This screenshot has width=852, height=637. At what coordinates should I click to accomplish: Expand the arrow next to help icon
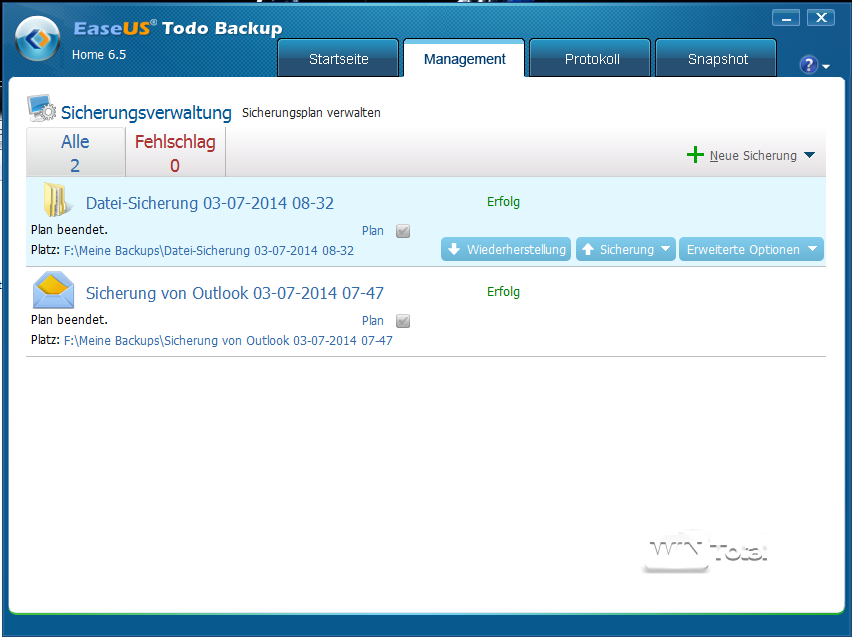click(826, 66)
